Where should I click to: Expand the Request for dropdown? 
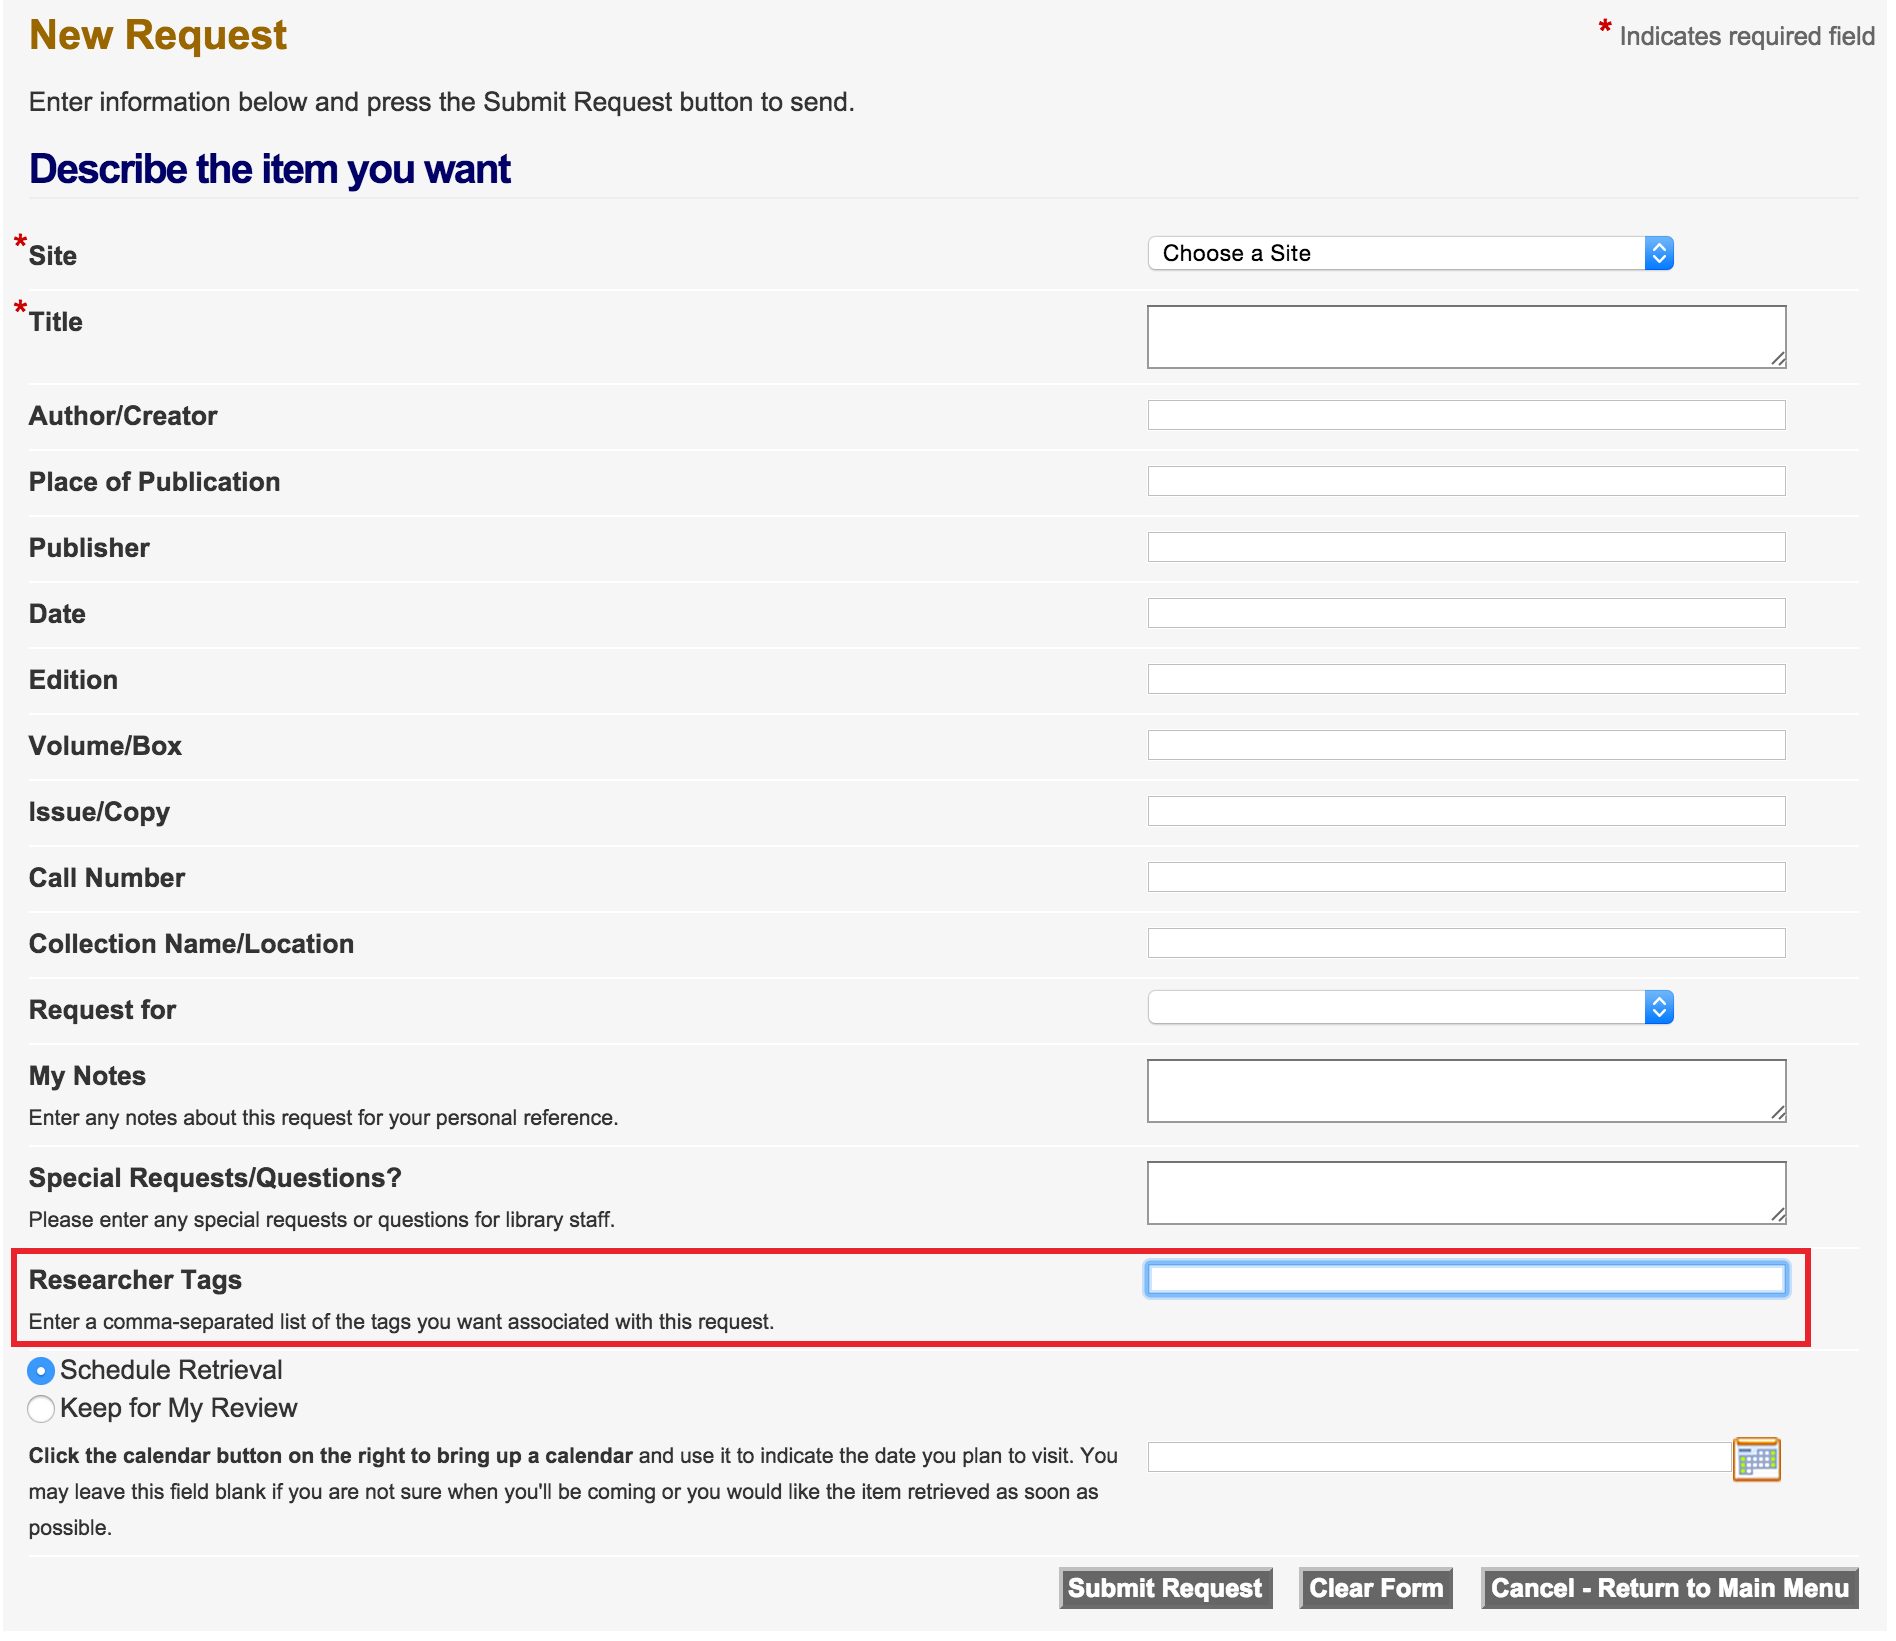click(1410, 1008)
